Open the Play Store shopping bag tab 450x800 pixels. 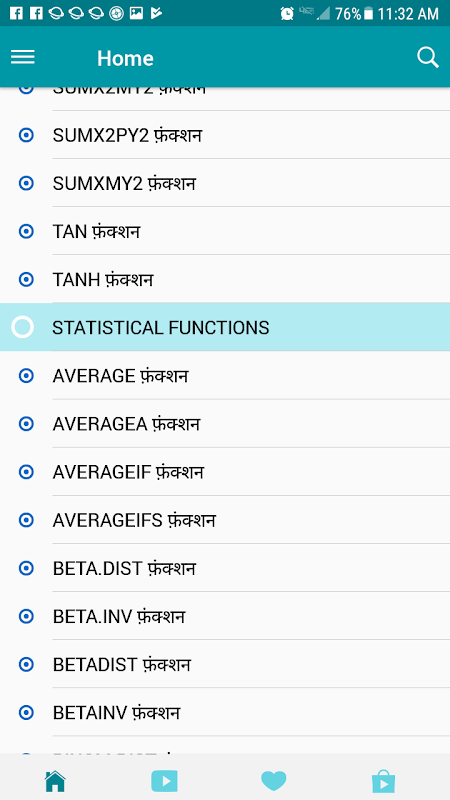(383, 781)
